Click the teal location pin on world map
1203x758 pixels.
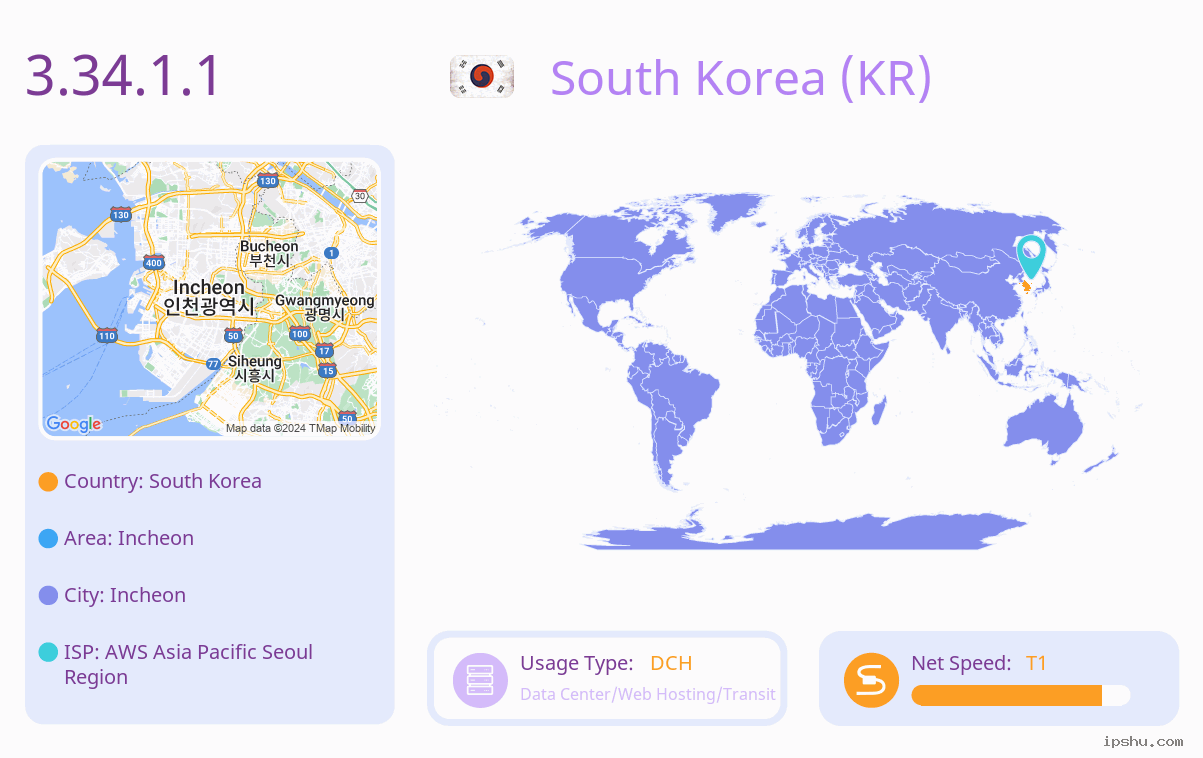1030,257
